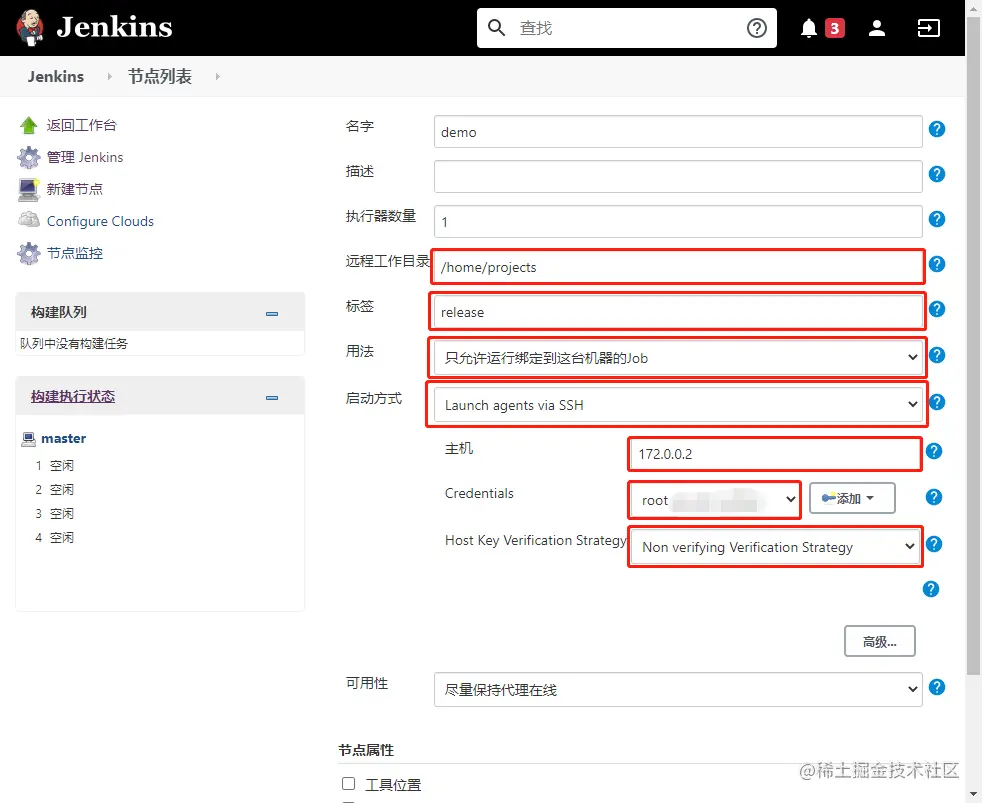The width and height of the screenshot is (982, 803).
Task: Click the 节点监控 gear icon
Action: [28, 253]
